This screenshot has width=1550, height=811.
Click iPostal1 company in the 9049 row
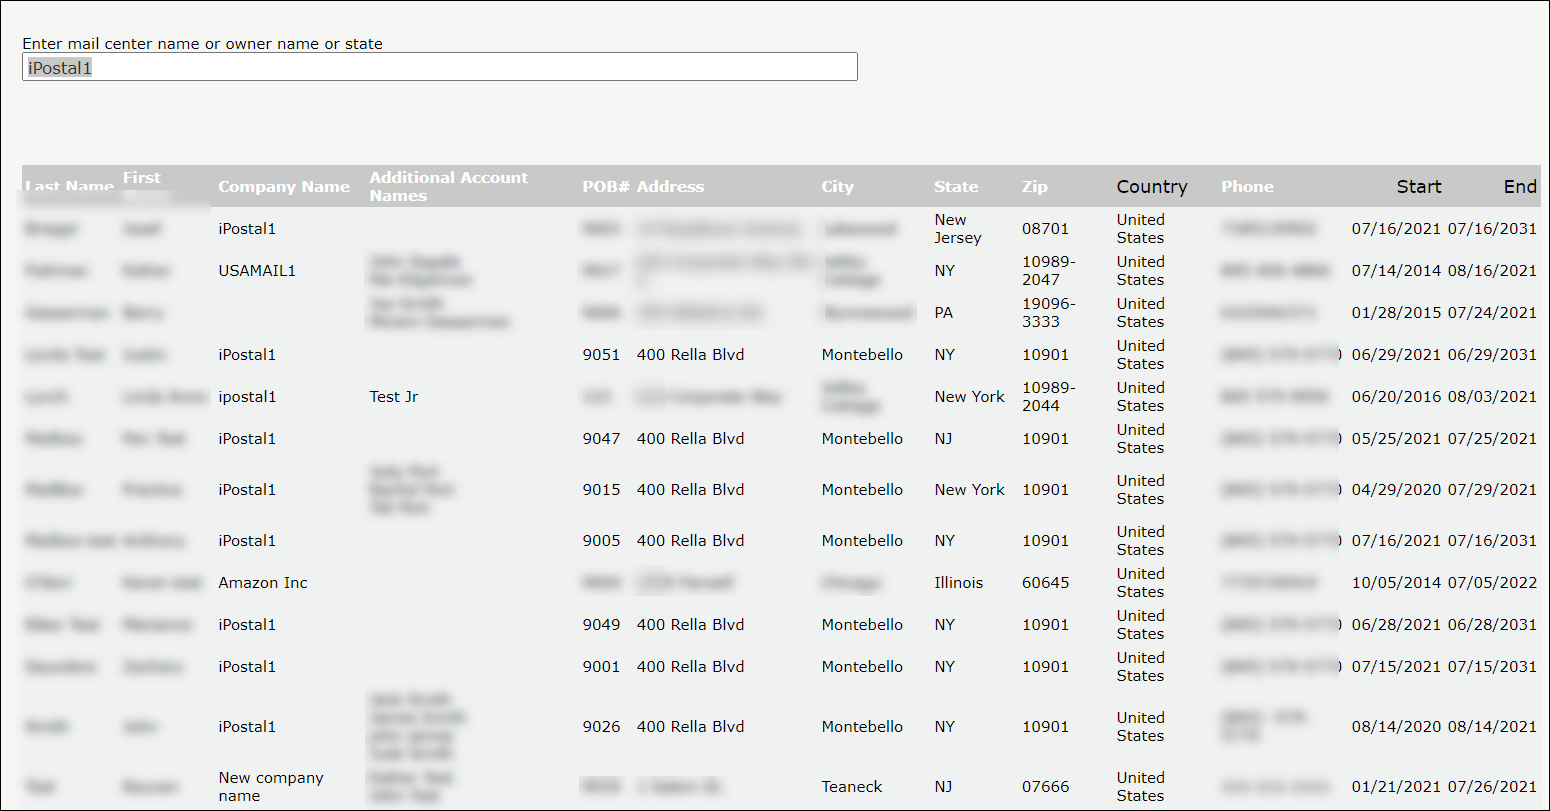[247, 625]
